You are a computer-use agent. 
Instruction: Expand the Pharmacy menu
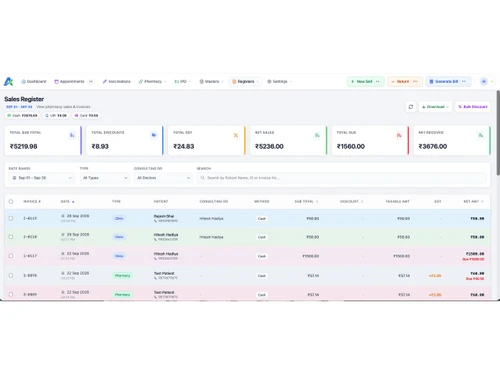152,81
